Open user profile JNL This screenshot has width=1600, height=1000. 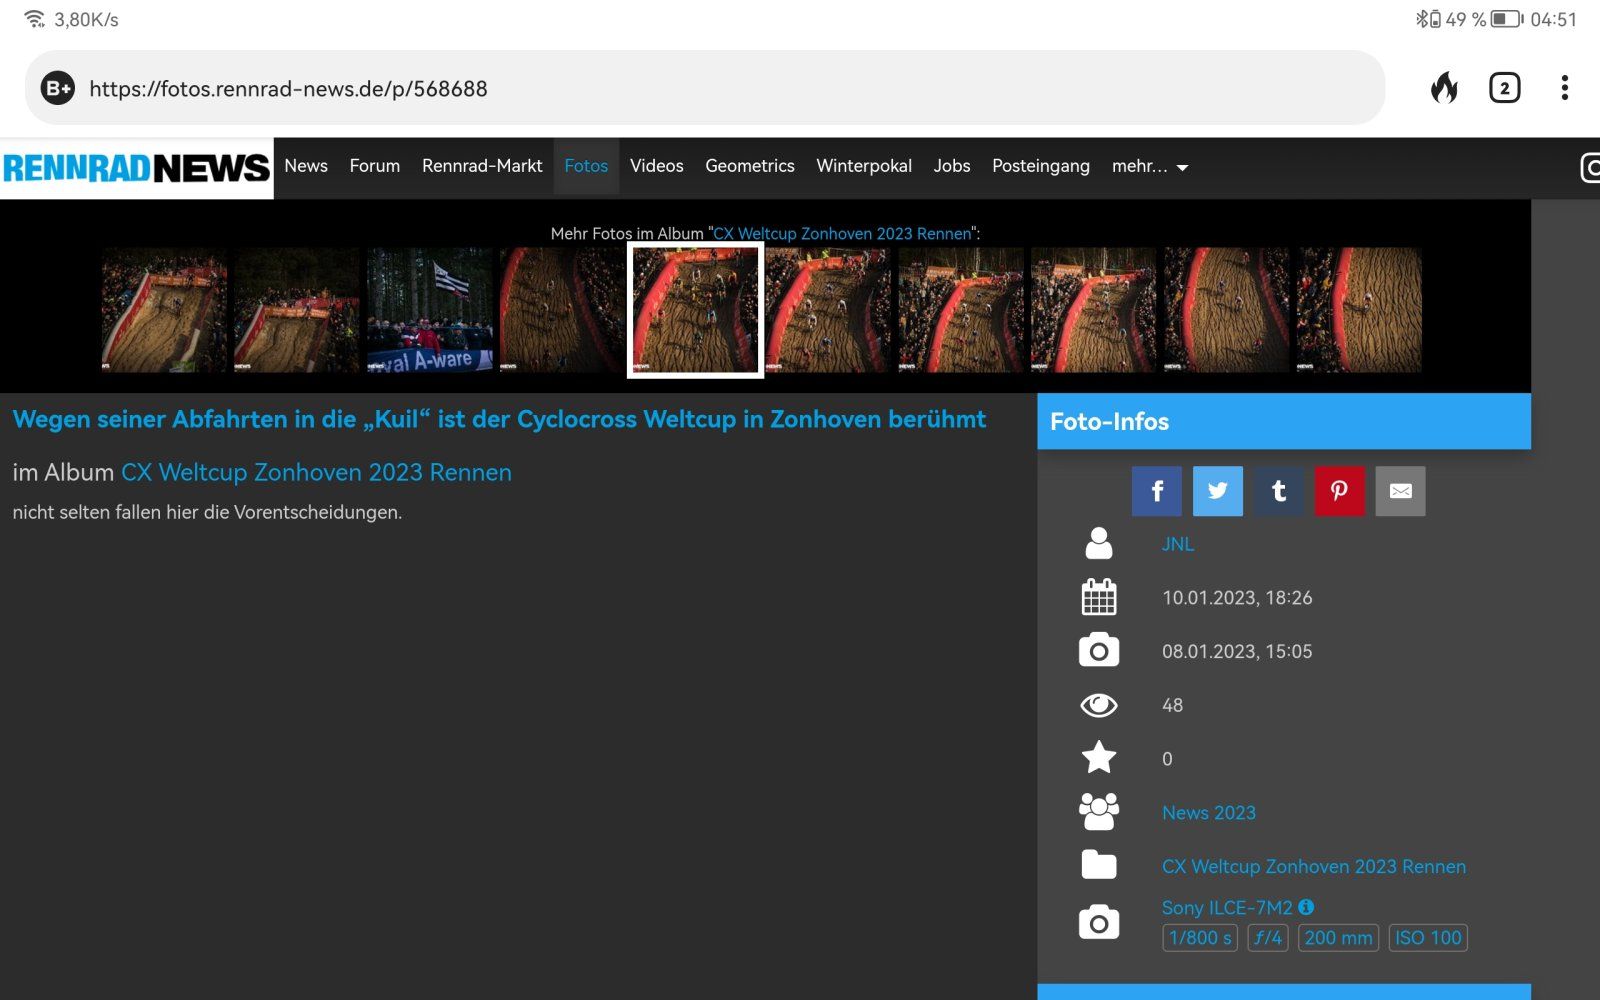pyautogui.click(x=1177, y=544)
